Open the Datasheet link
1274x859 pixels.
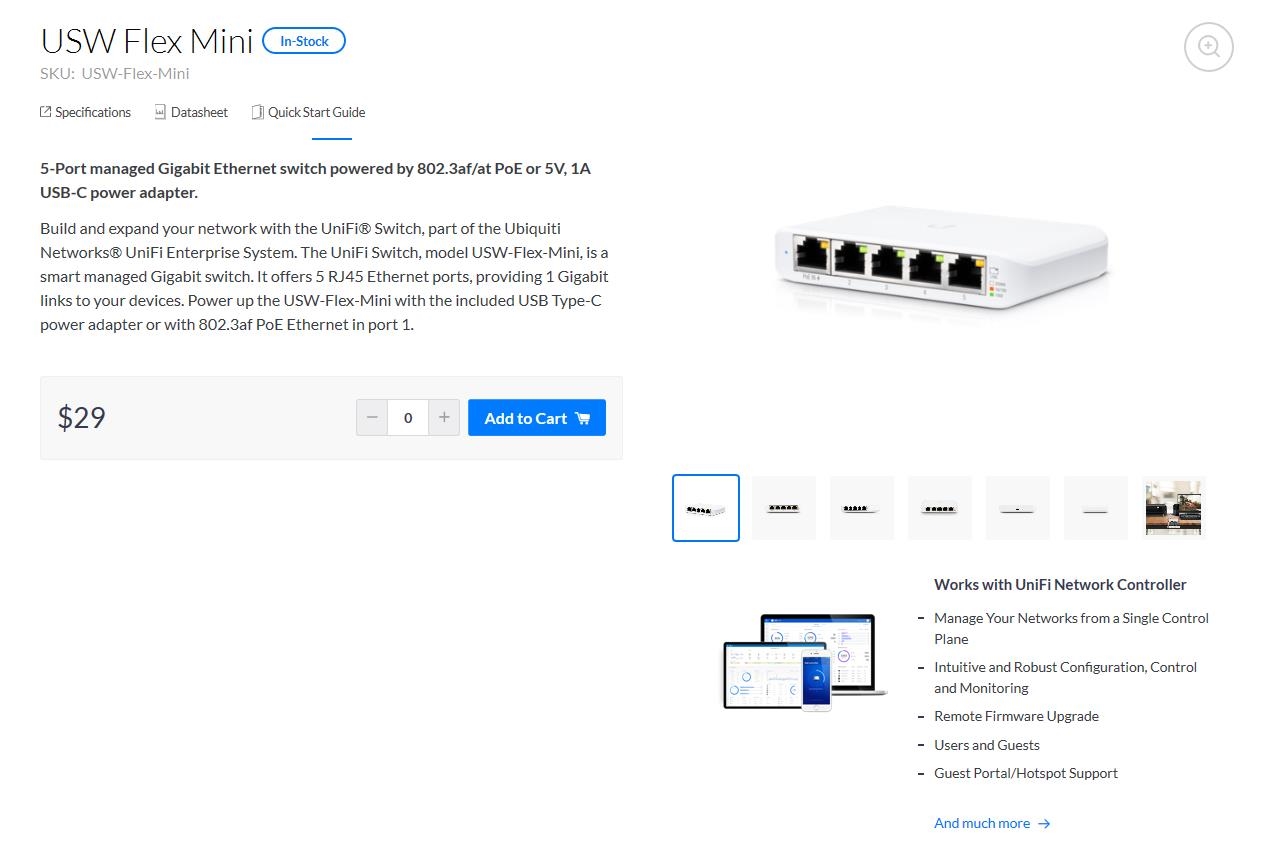[x=199, y=112]
